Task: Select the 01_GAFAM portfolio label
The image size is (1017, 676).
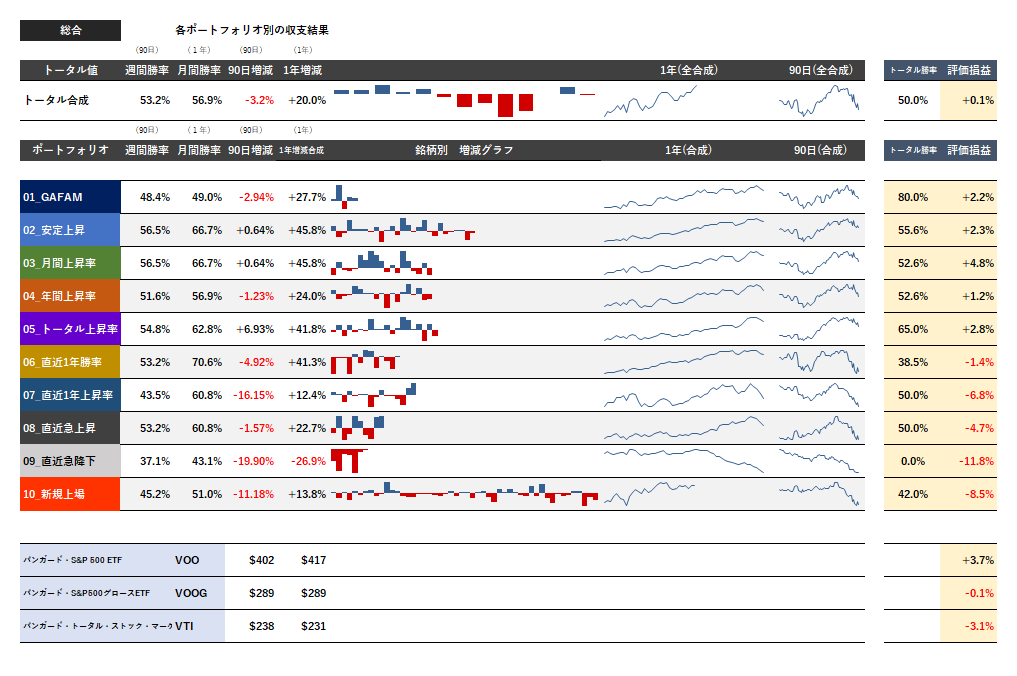Action: point(70,197)
